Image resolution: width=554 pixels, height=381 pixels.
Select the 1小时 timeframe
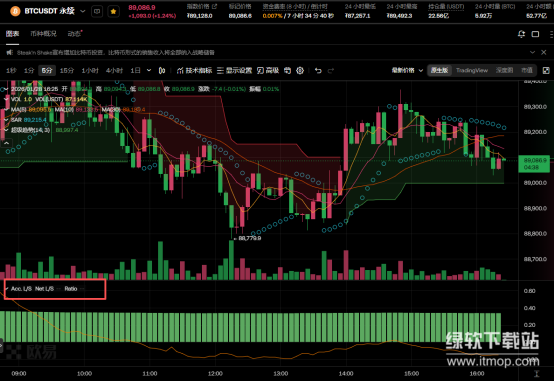click(90, 71)
